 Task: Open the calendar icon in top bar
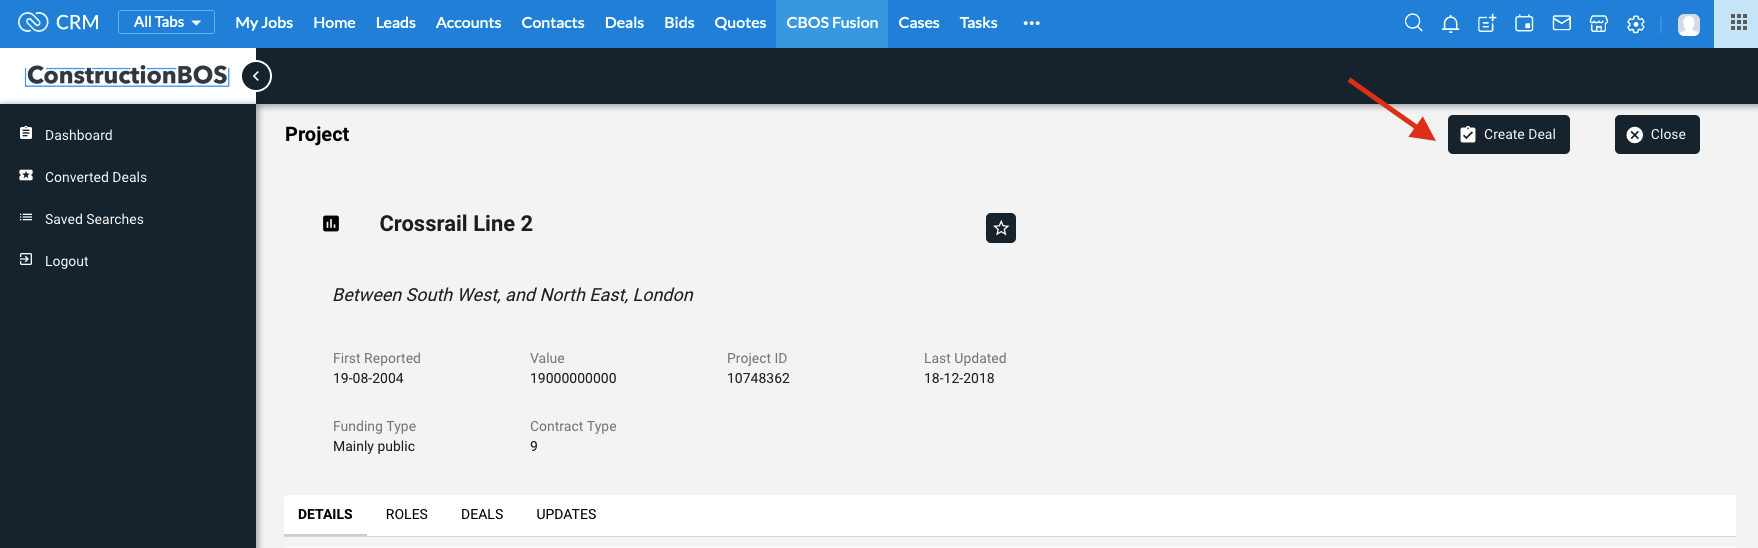(1524, 23)
